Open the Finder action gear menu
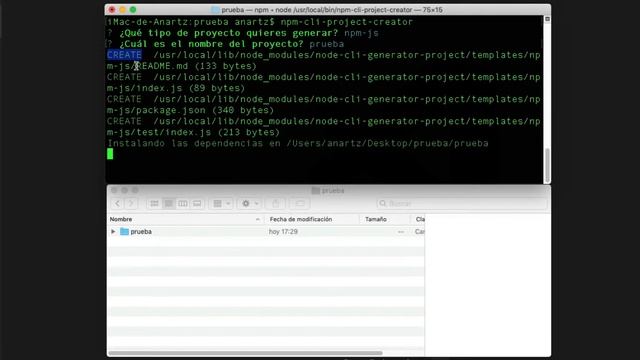This screenshot has width=640, height=360. [250, 203]
